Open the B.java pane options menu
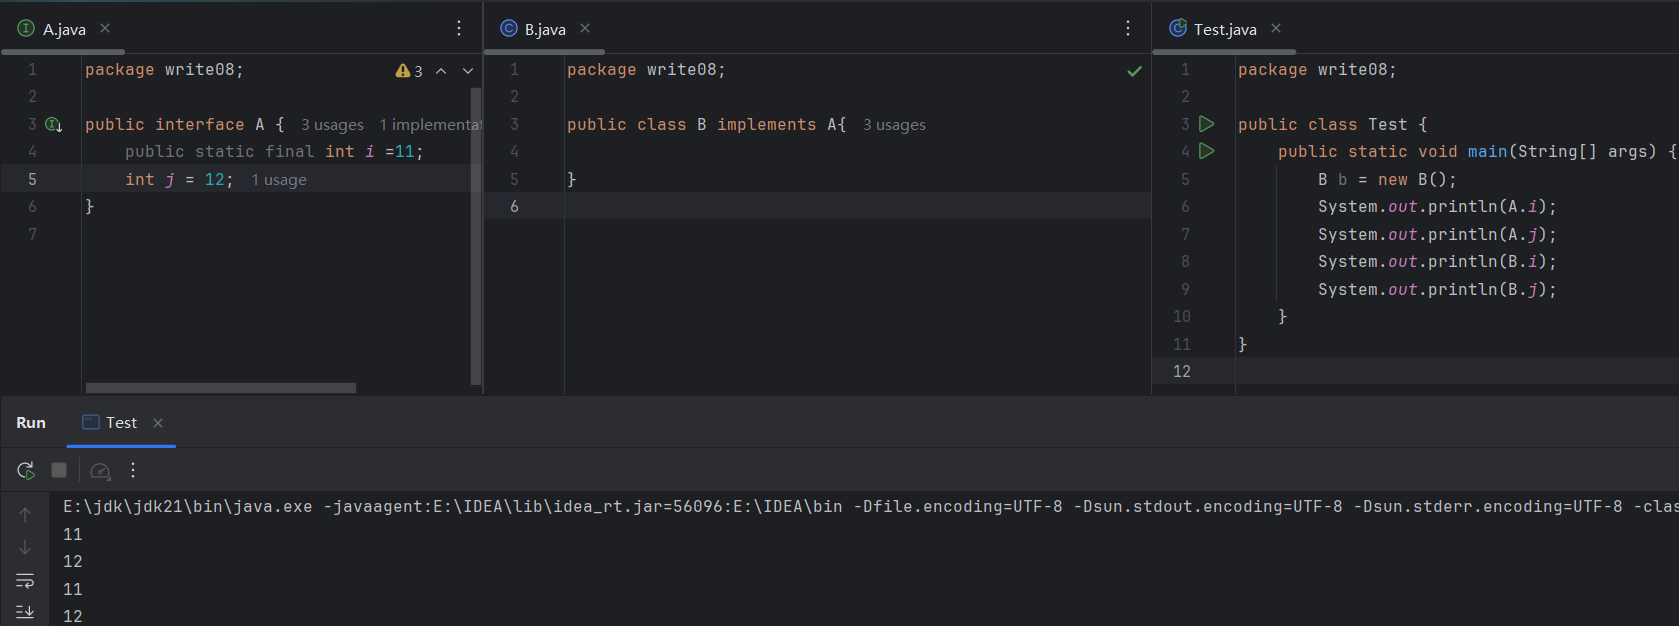Image resolution: width=1679 pixels, height=626 pixels. click(x=1128, y=28)
